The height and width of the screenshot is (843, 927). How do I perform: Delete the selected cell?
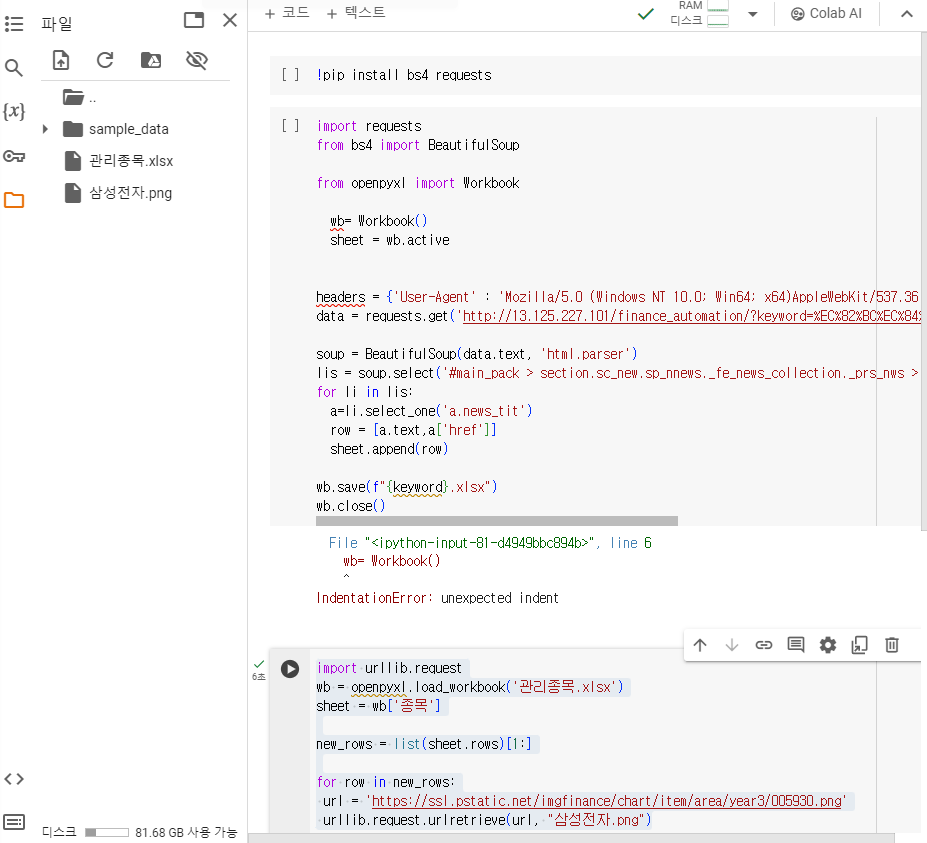(892, 645)
